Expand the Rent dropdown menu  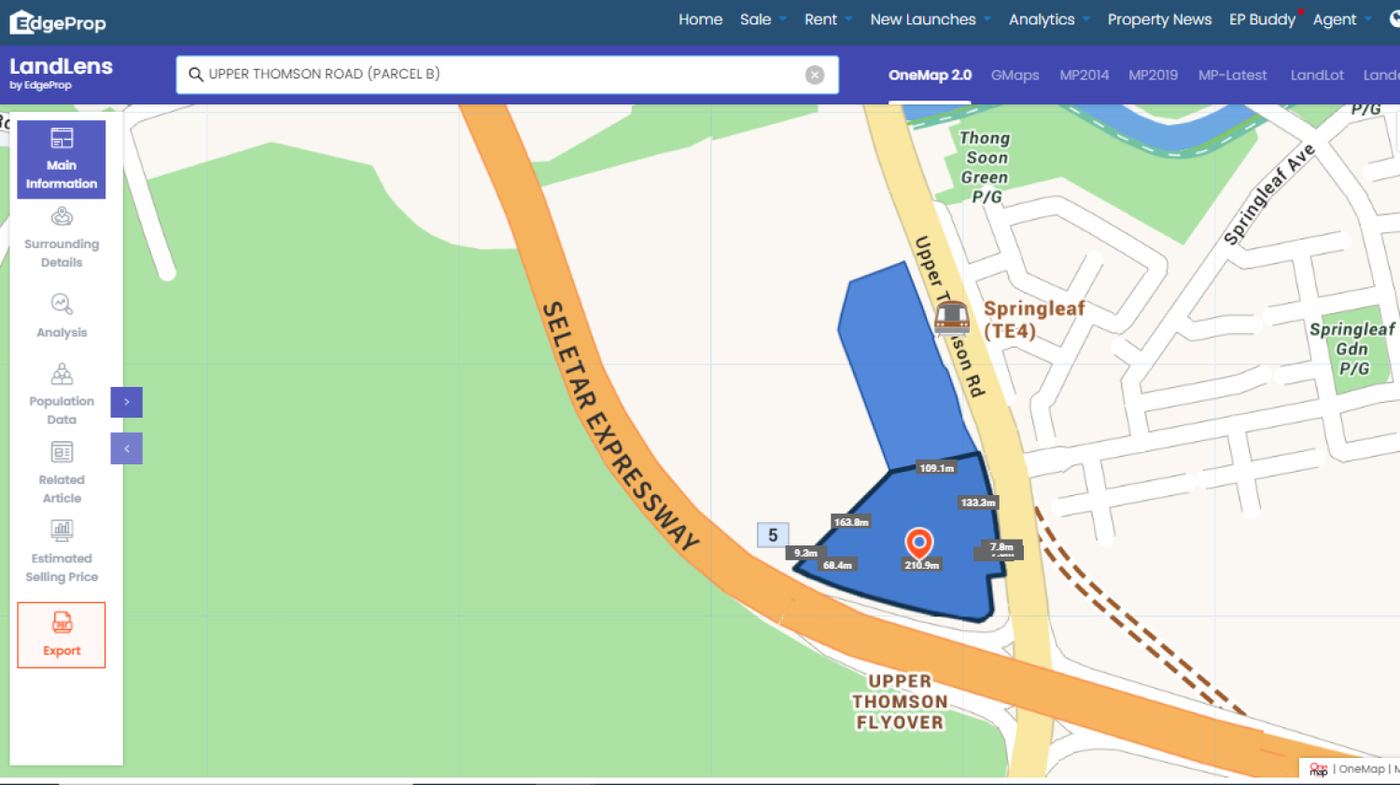pyautogui.click(x=828, y=19)
